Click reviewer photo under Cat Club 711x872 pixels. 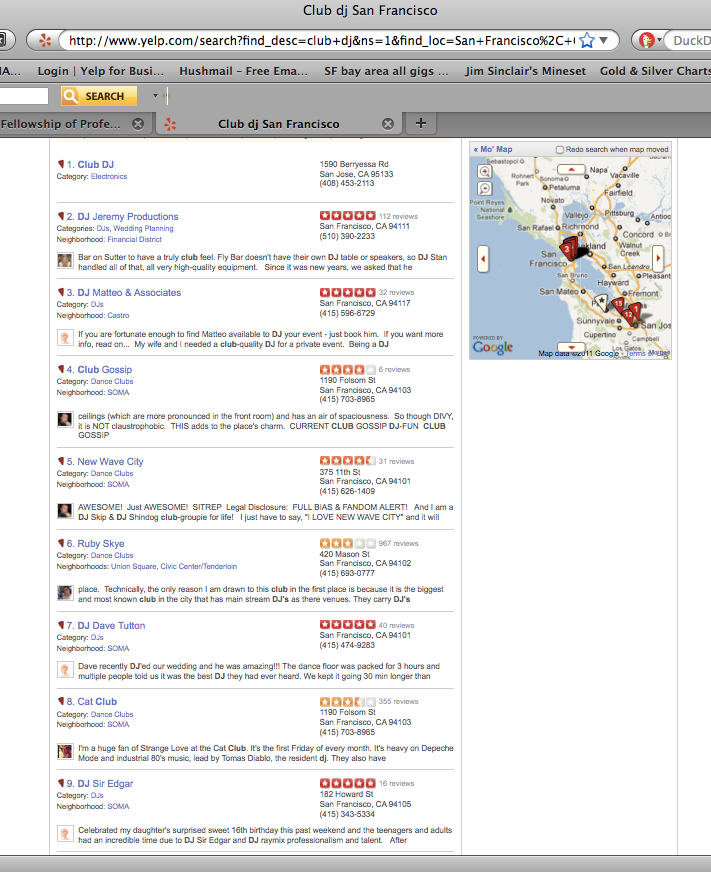(65, 751)
